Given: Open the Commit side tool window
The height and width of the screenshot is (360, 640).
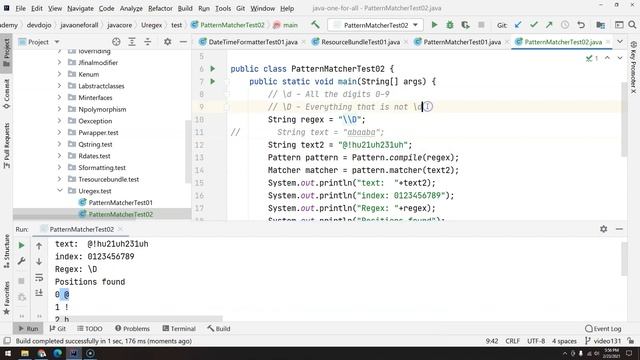Looking at the screenshot, I should tap(7, 94).
